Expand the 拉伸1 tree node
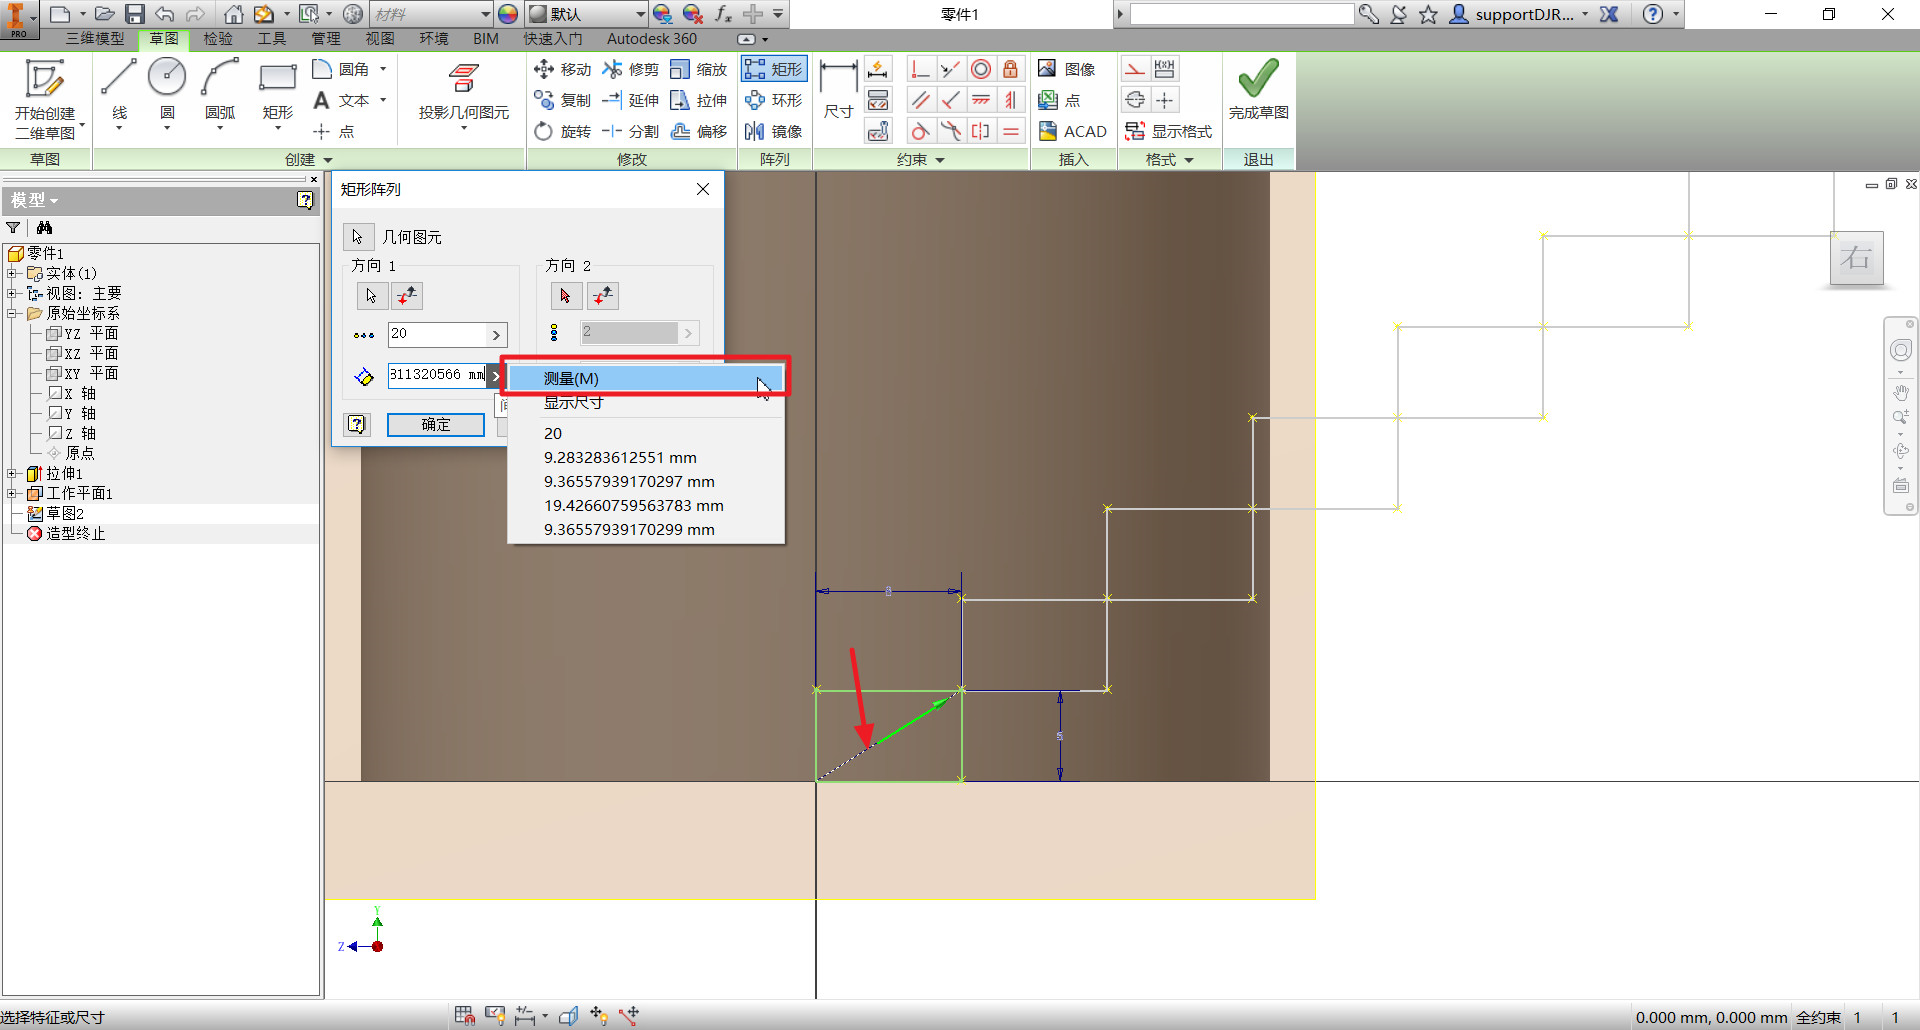This screenshot has width=1920, height=1030. click(x=12, y=474)
